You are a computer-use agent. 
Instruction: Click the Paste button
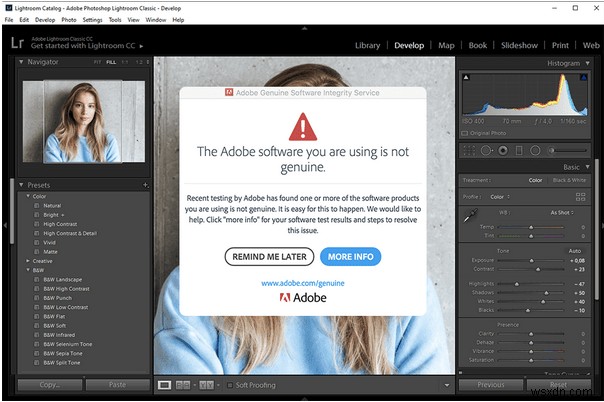(x=117, y=385)
